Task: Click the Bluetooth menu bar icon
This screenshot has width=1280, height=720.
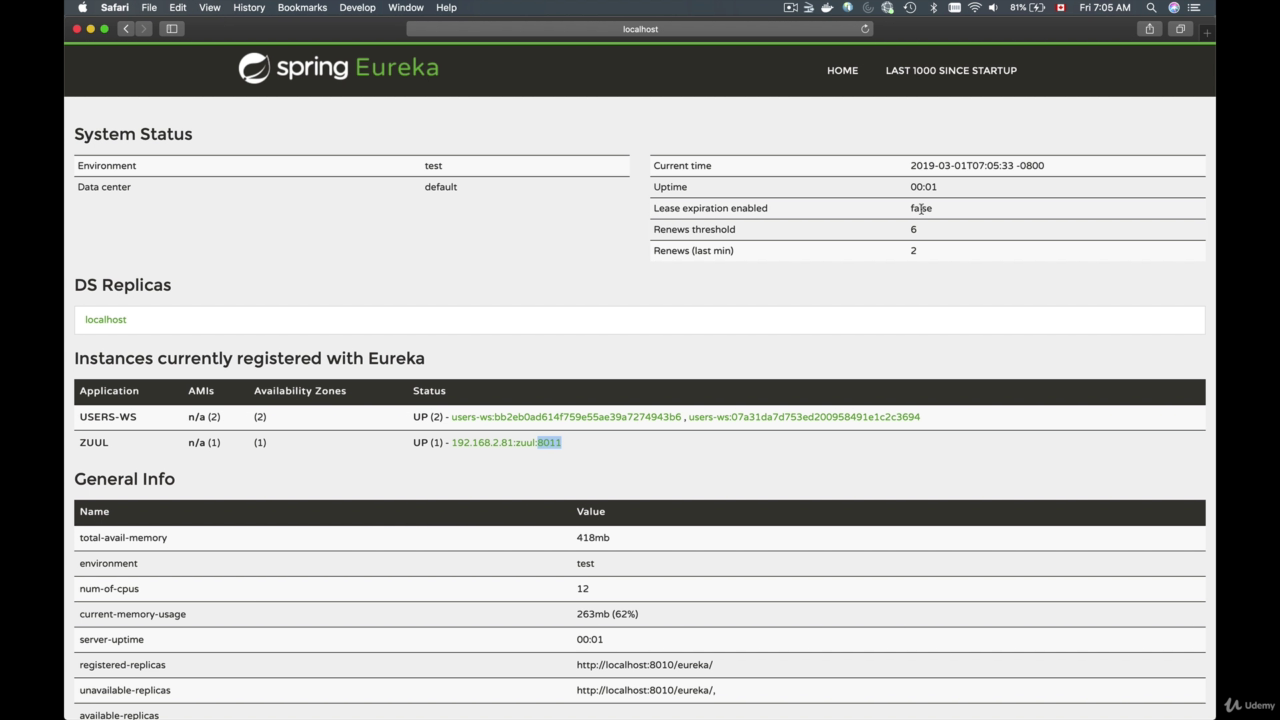Action: (x=934, y=7)
